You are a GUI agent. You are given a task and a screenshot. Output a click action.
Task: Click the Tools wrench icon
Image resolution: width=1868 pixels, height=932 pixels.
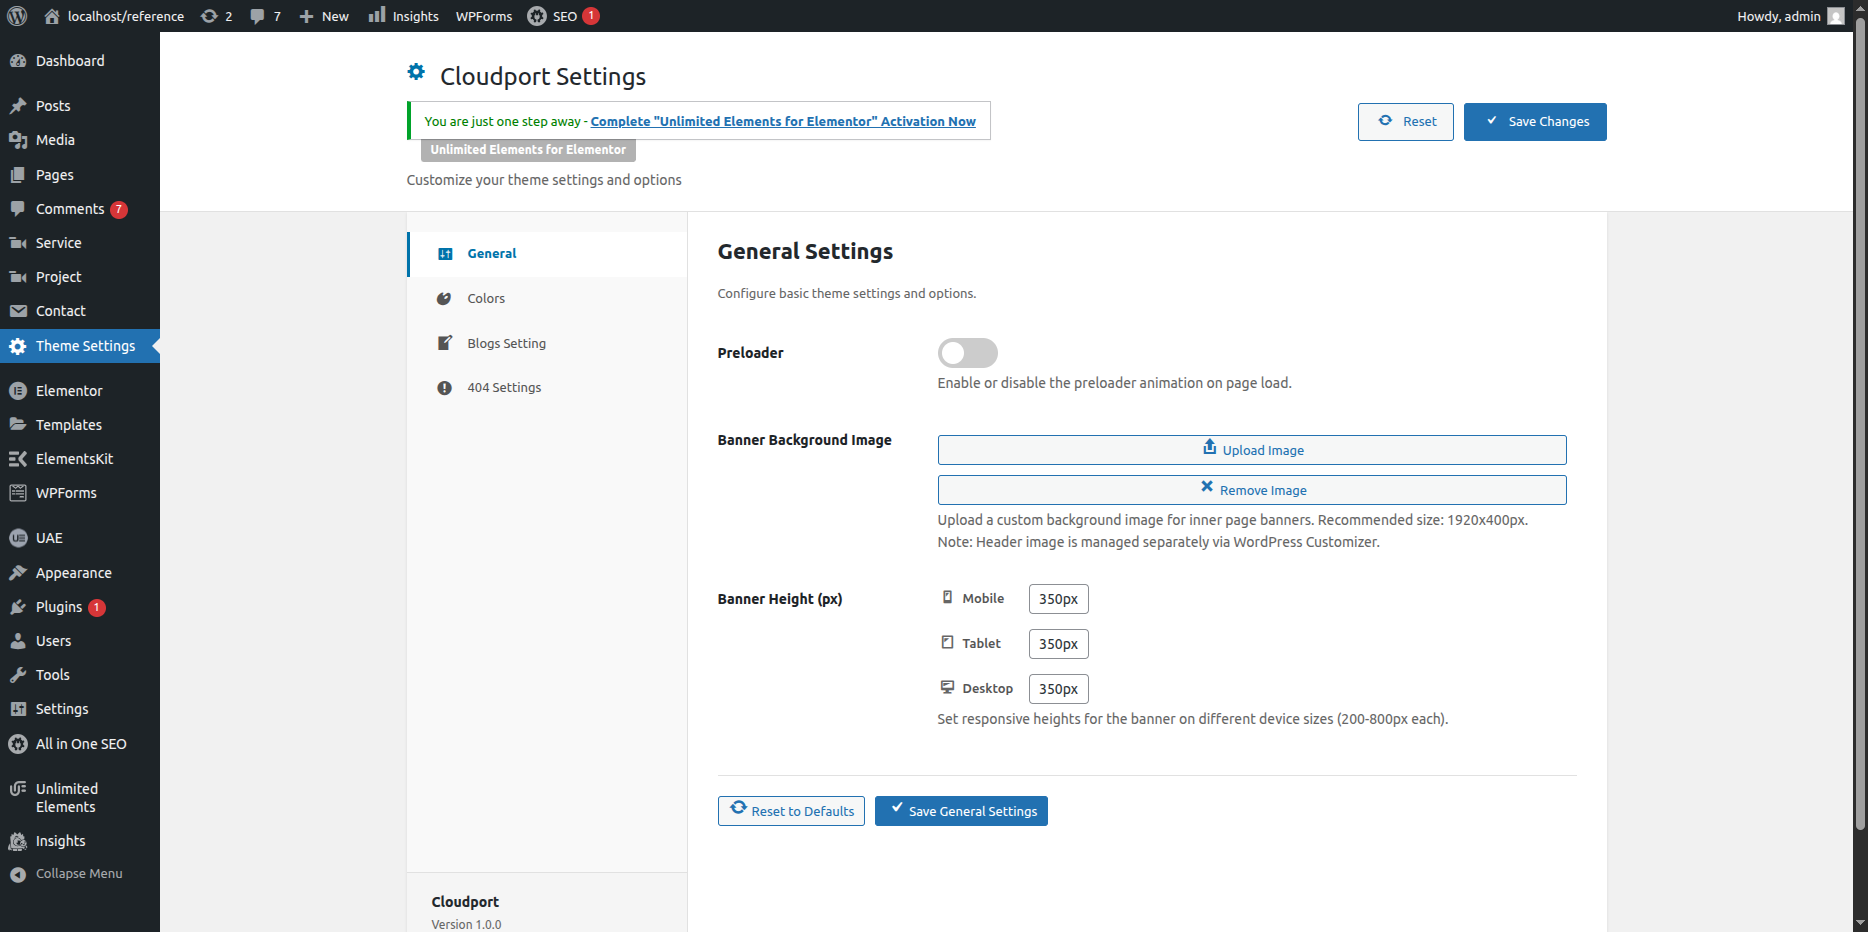[x=18, y=675]
